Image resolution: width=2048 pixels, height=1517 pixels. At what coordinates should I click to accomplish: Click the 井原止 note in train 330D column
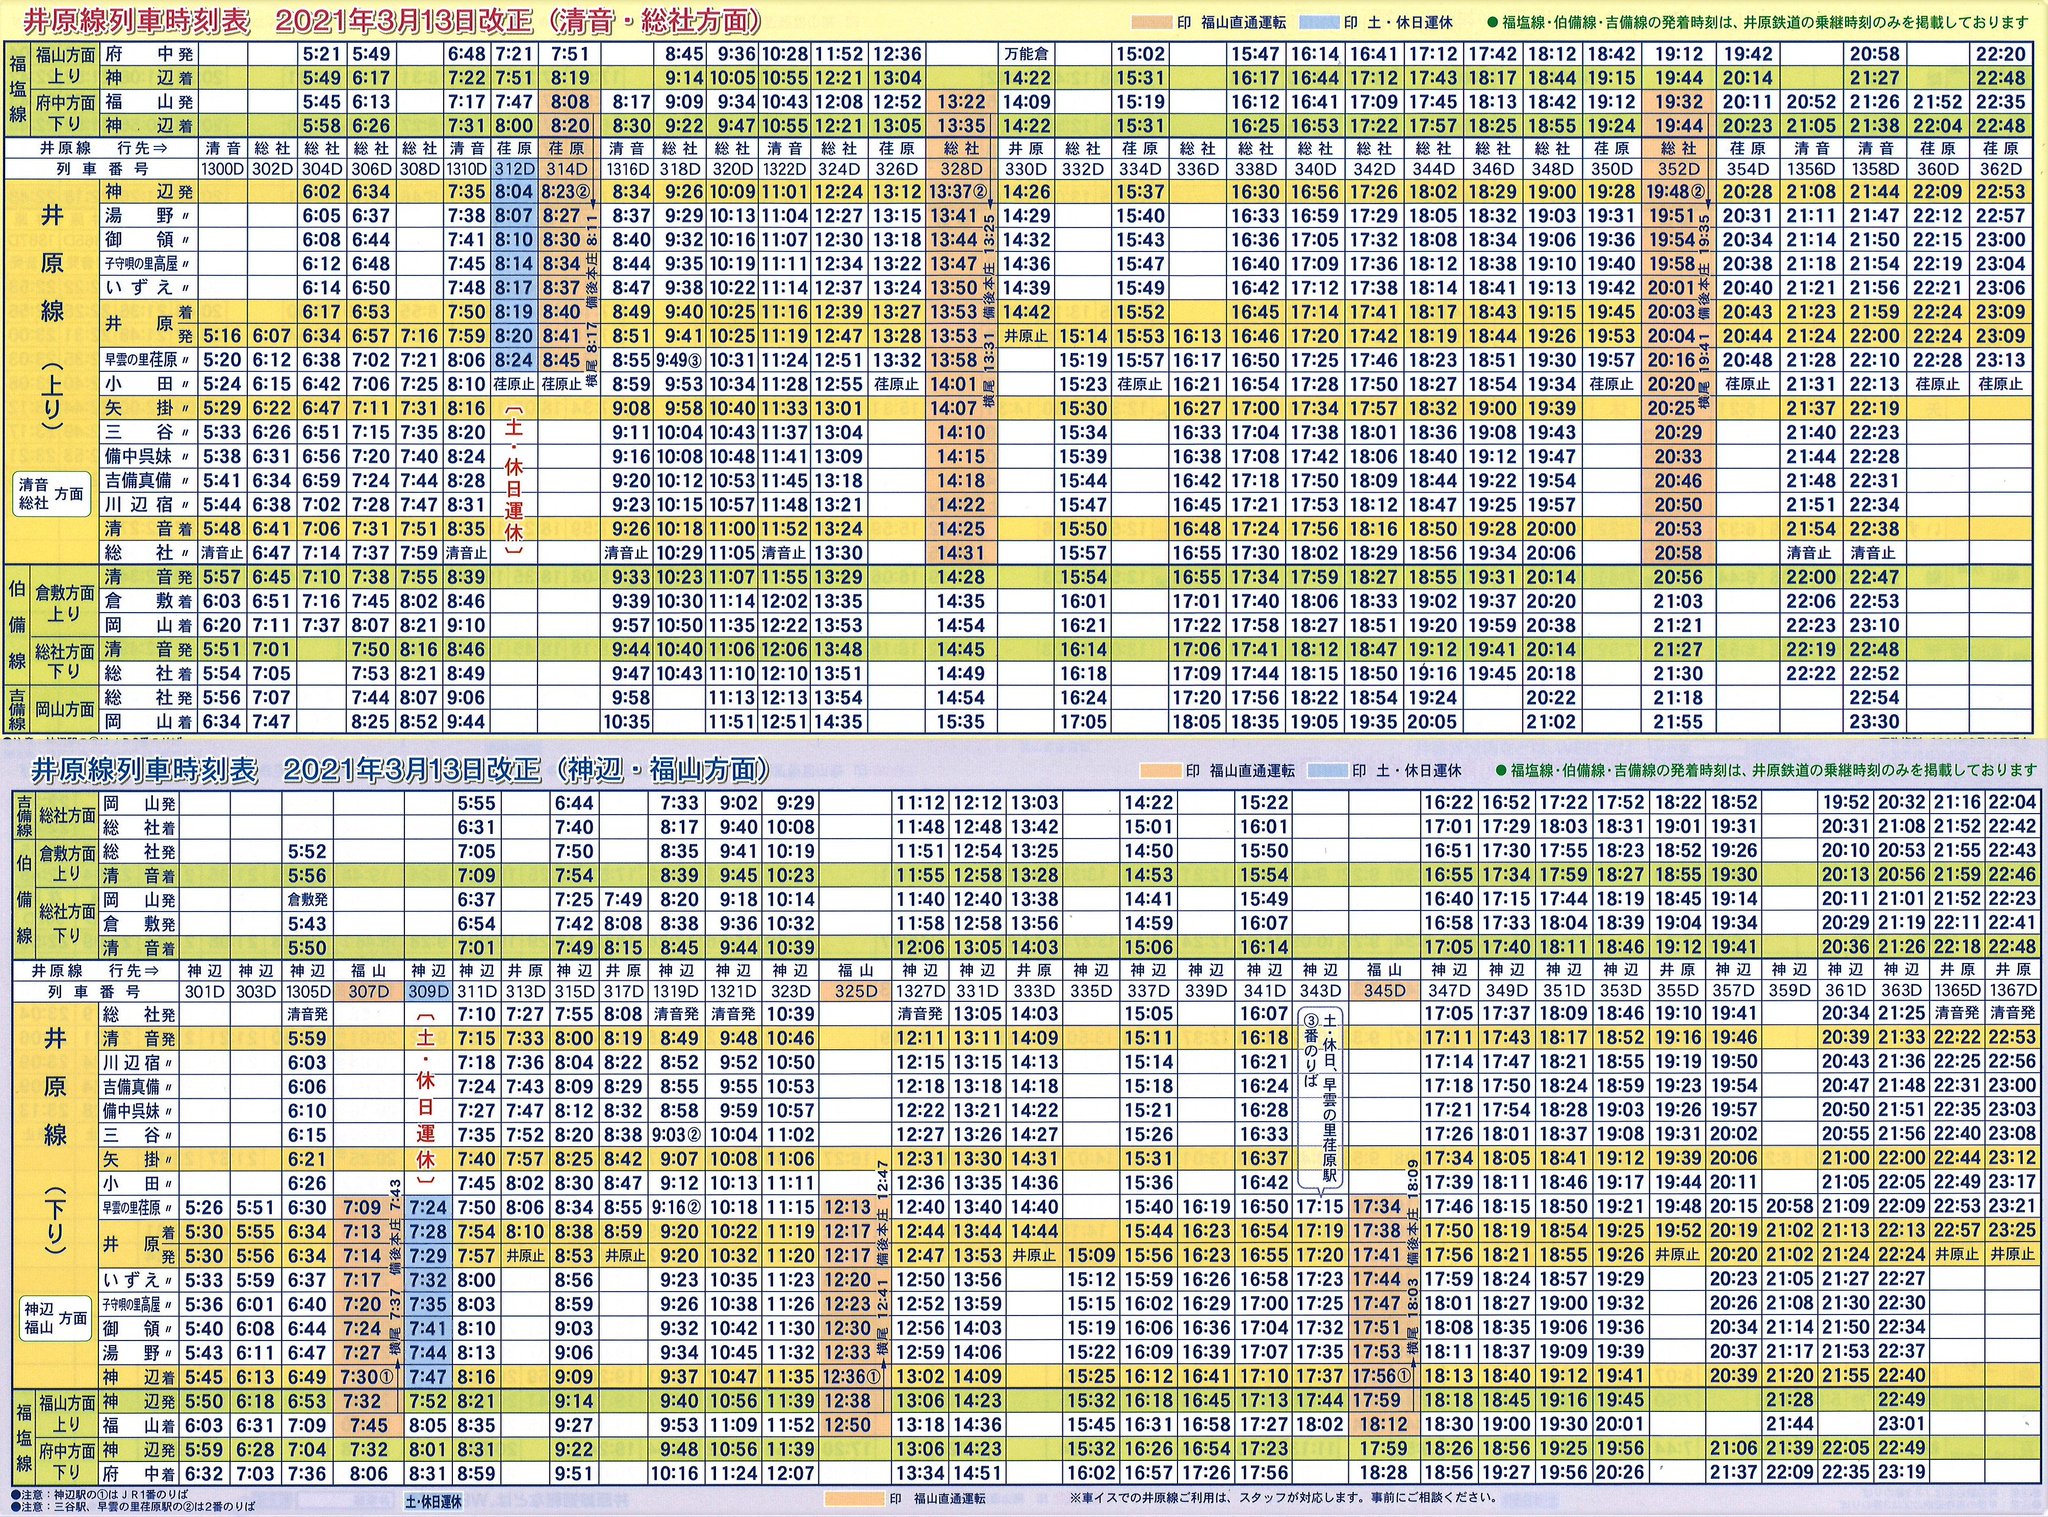pyautogui.click(x=1026, y=337)
